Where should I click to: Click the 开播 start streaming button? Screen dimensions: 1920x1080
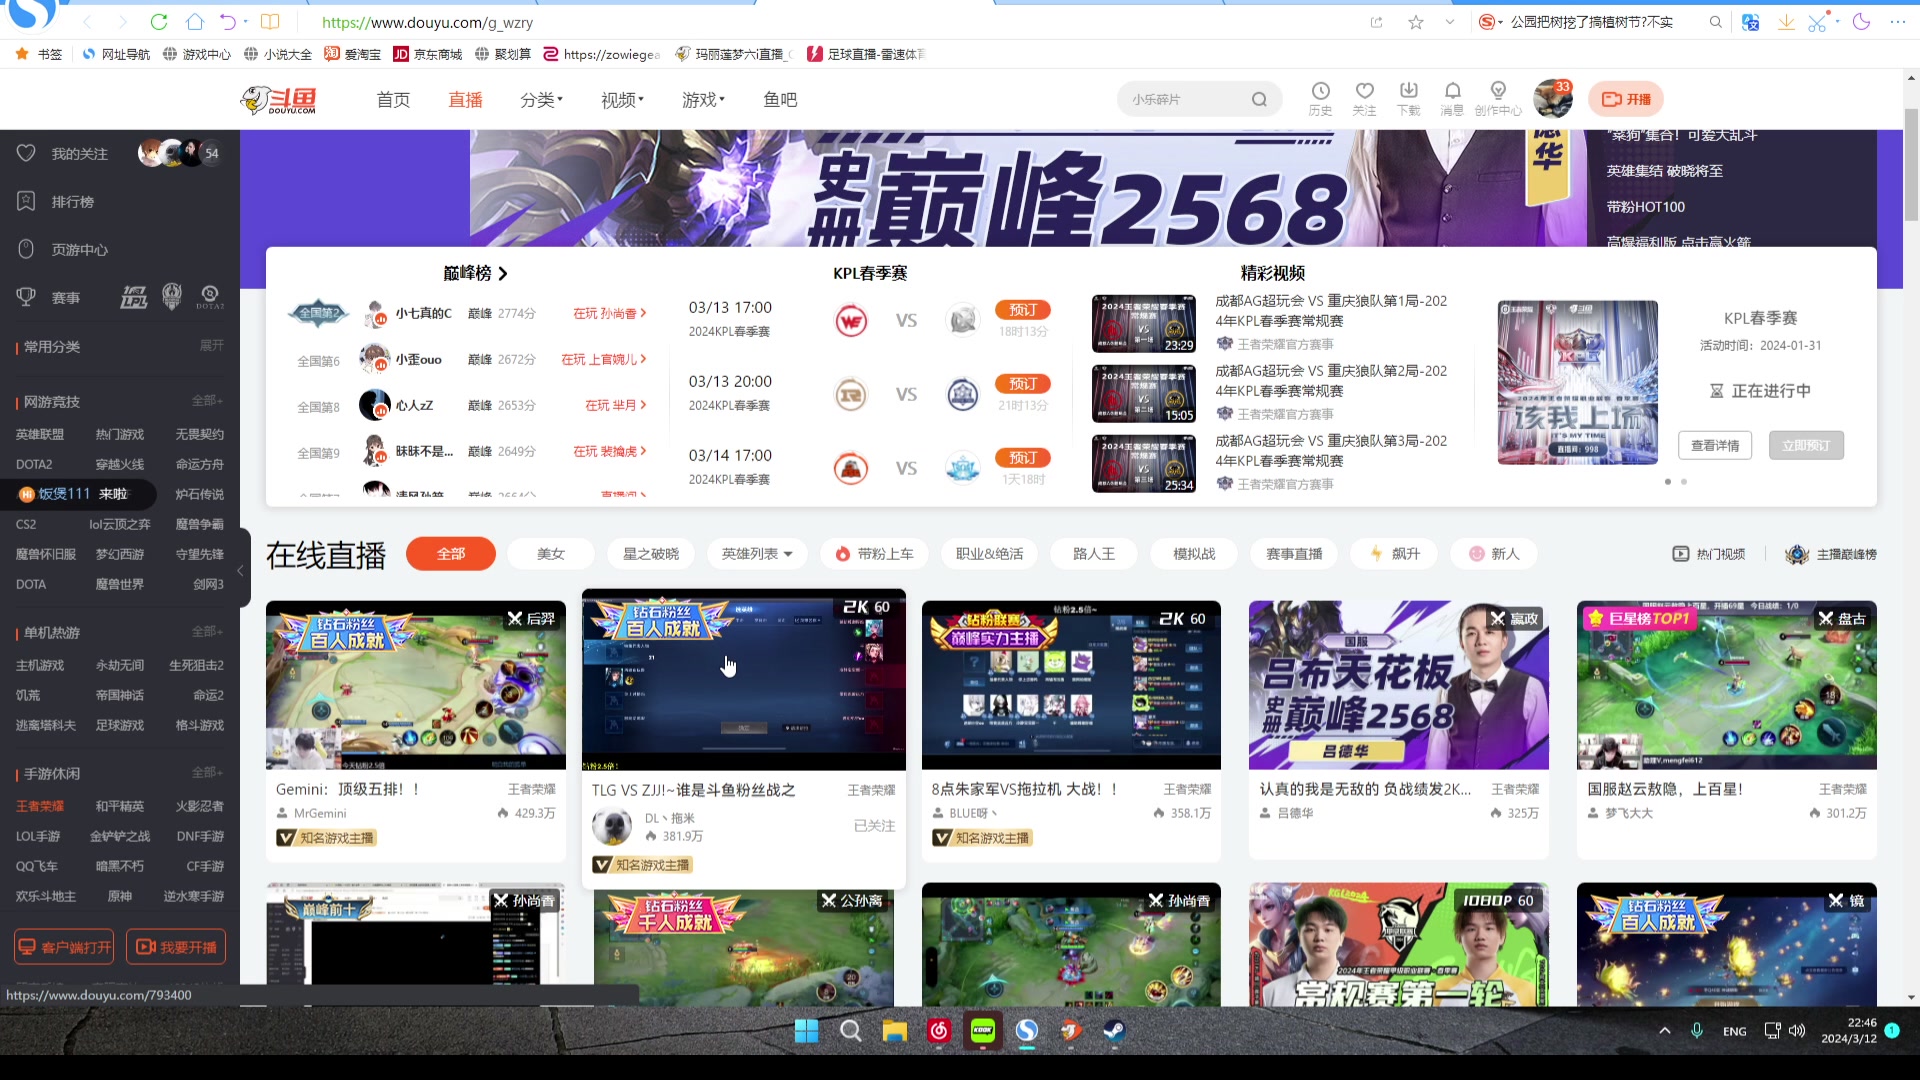click(x=1626, y=99)
